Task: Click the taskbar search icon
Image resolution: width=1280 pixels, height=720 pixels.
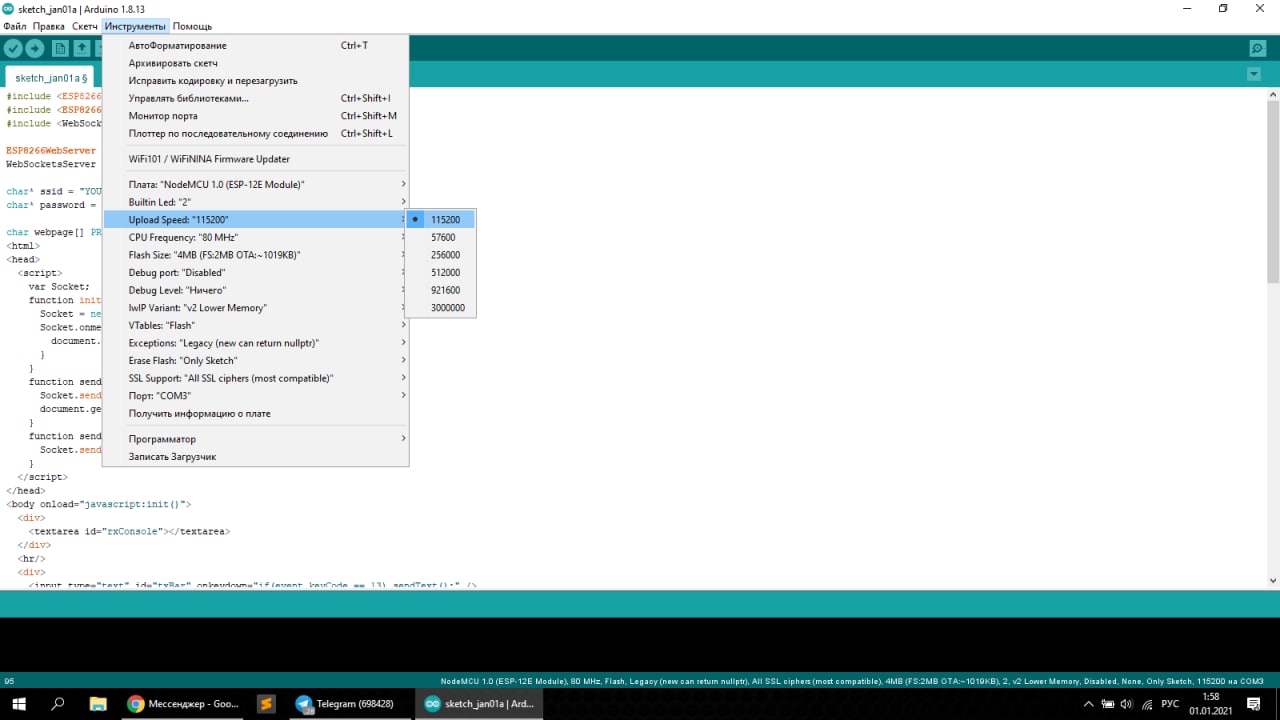Action: 57,704
